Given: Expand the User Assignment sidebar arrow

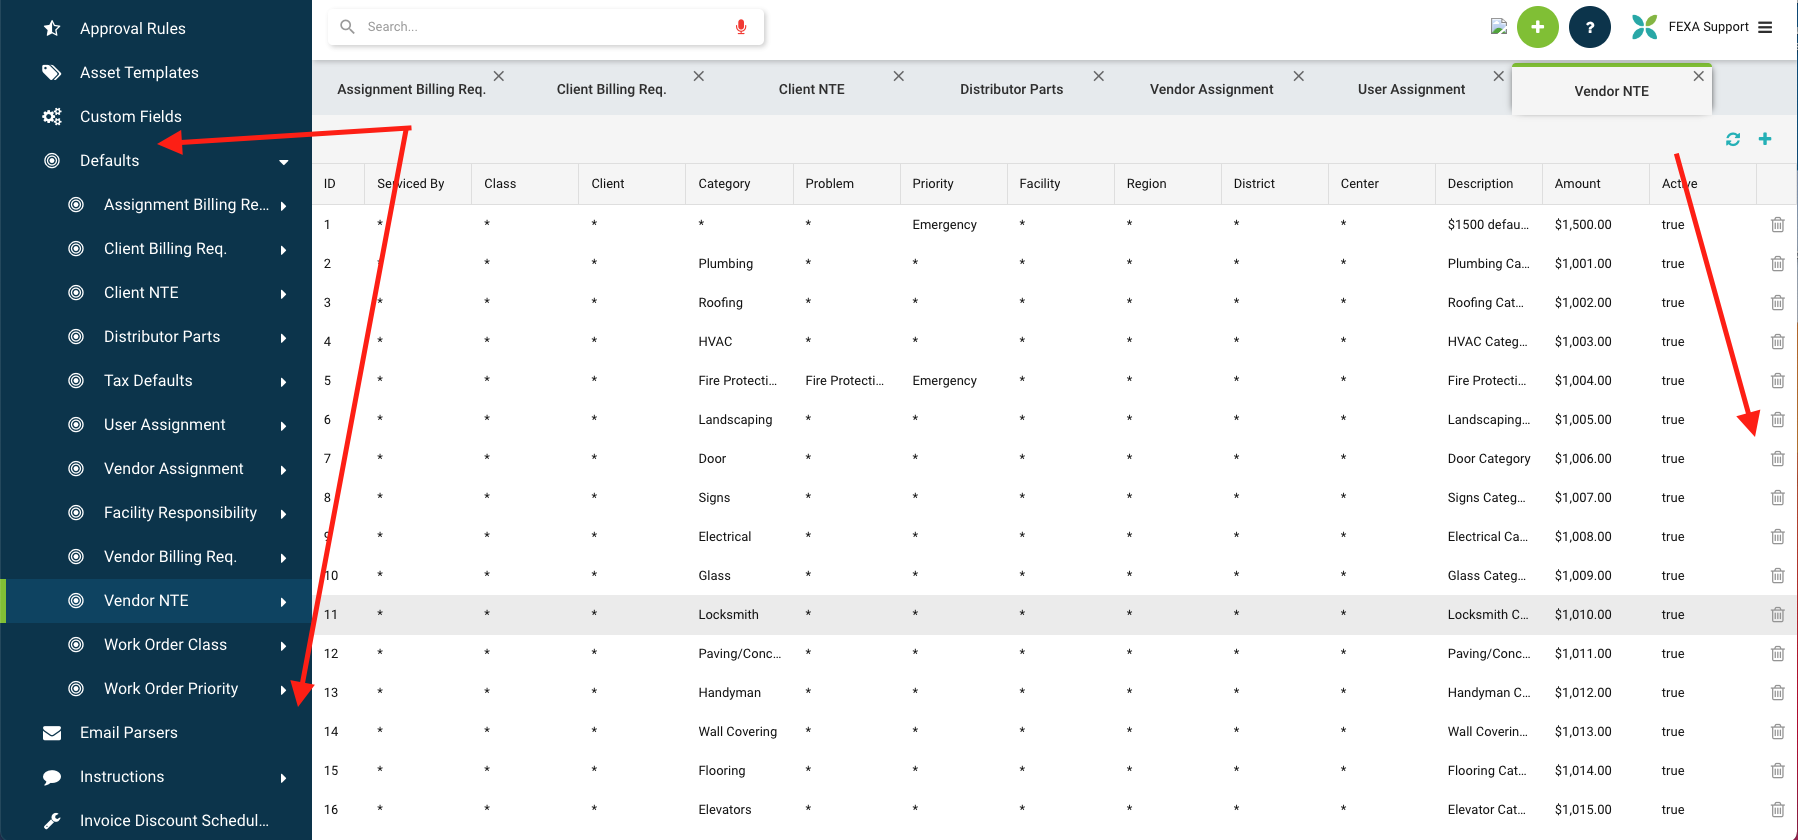Looking at the screenshot, I should click(284, 426).
